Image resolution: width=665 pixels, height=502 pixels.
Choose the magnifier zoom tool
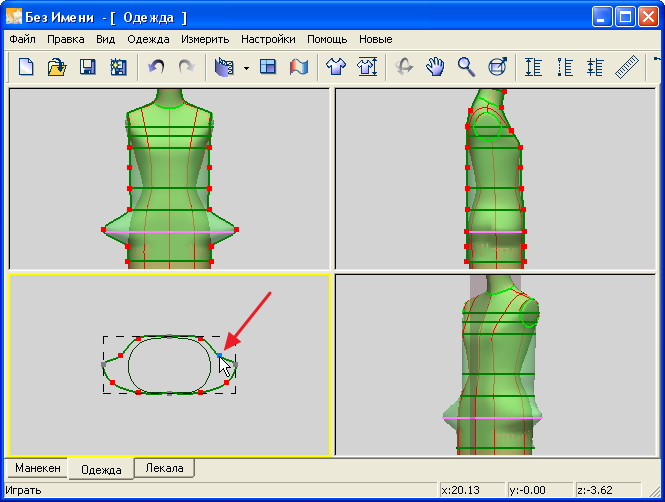point(466,67)
